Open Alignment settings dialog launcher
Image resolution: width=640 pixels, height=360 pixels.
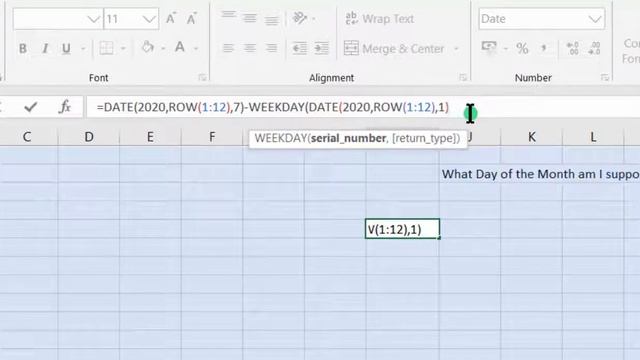[463, 77]
